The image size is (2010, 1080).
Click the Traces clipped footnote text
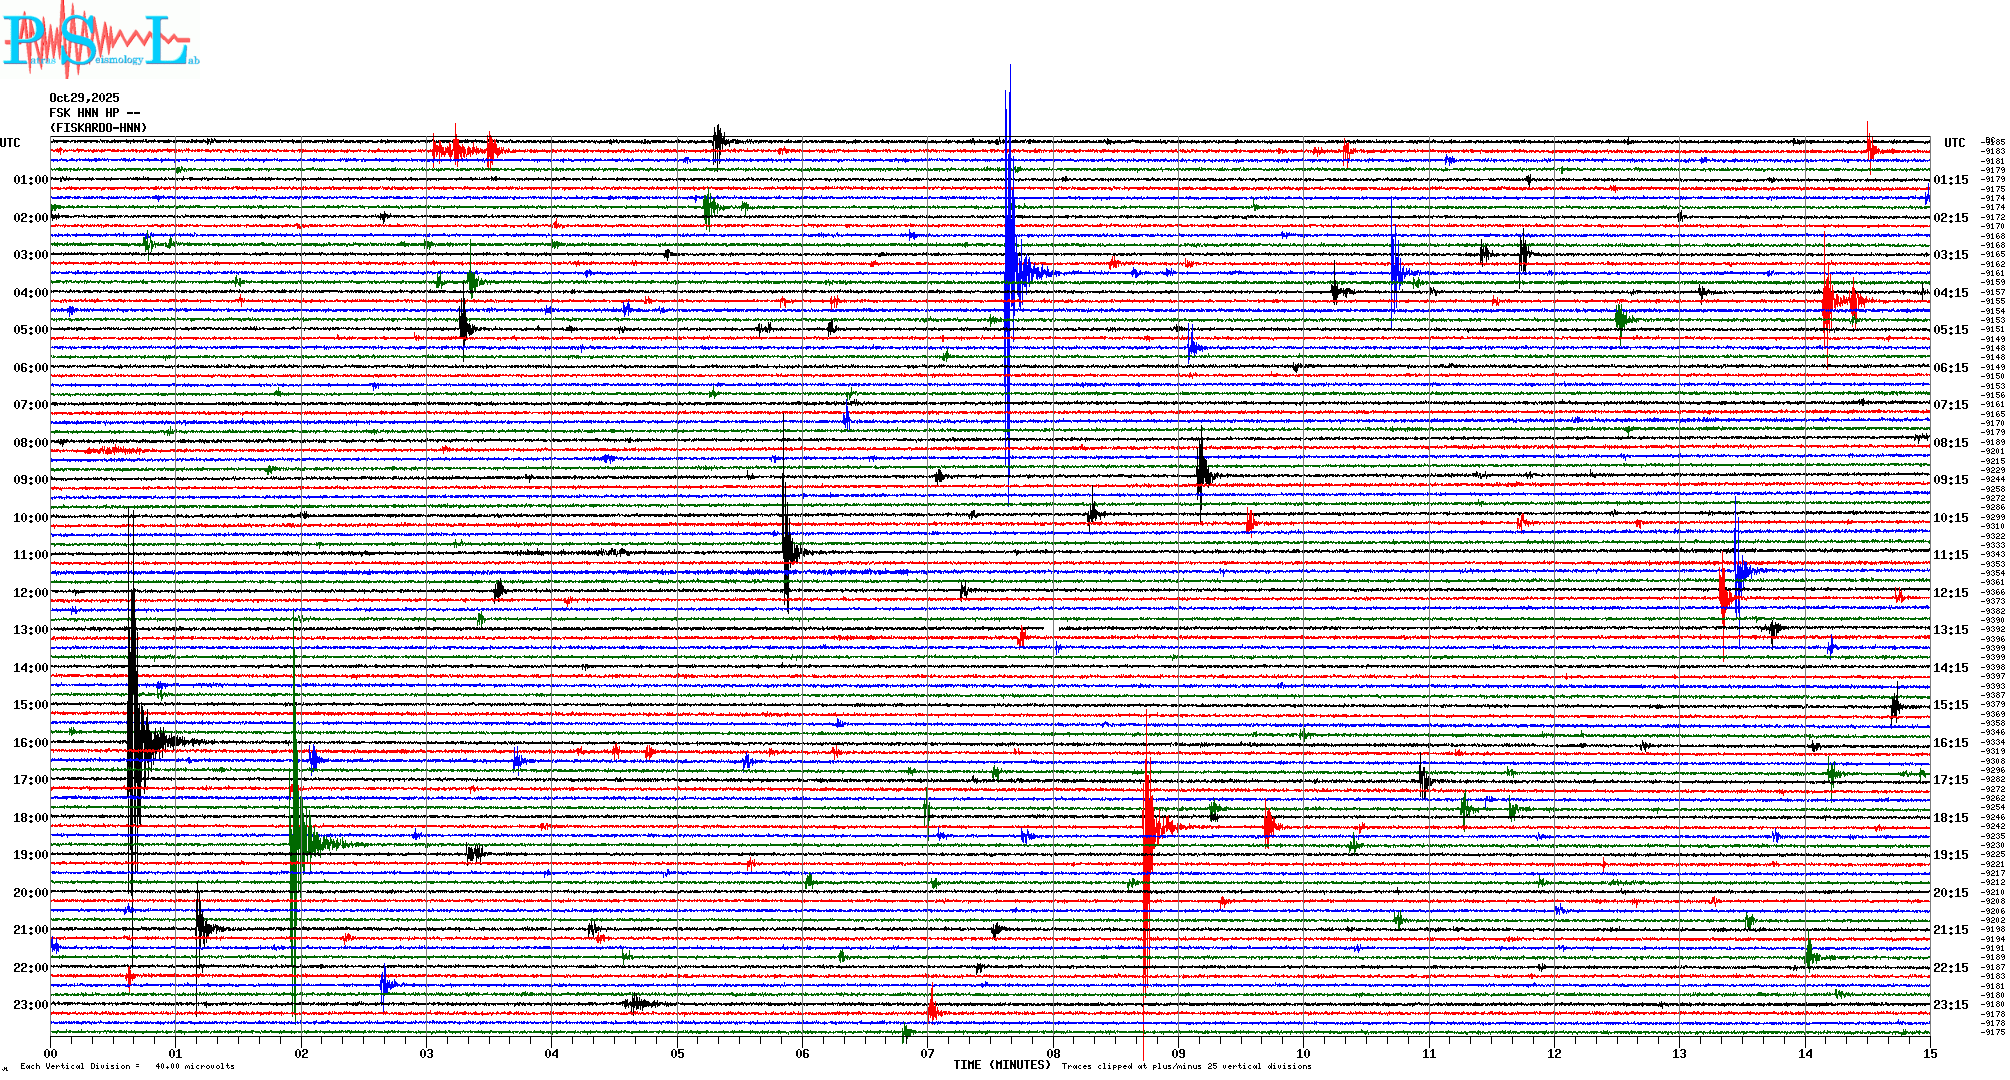pyautogui.click(x=1186, y=1066)
